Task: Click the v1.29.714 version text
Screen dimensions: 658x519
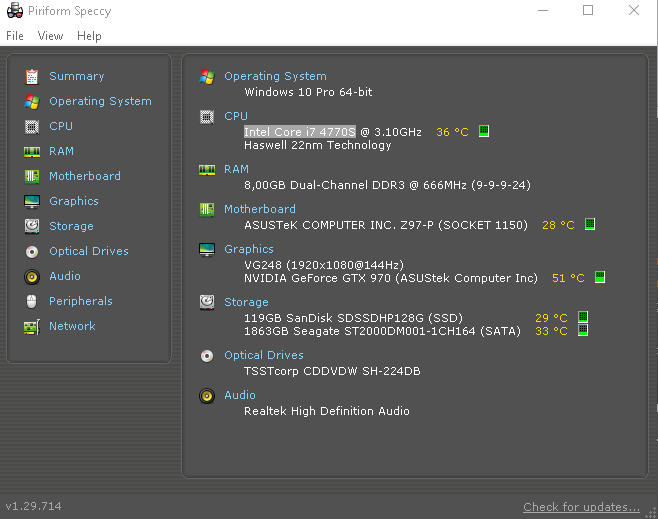Action: 34,506
